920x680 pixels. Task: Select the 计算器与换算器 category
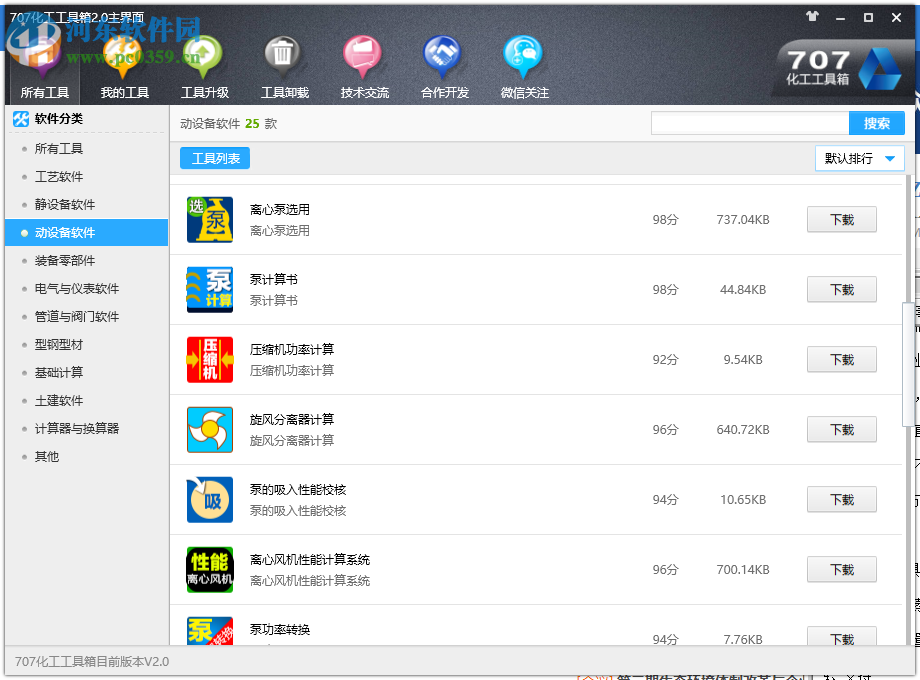[x=86, y=429]
